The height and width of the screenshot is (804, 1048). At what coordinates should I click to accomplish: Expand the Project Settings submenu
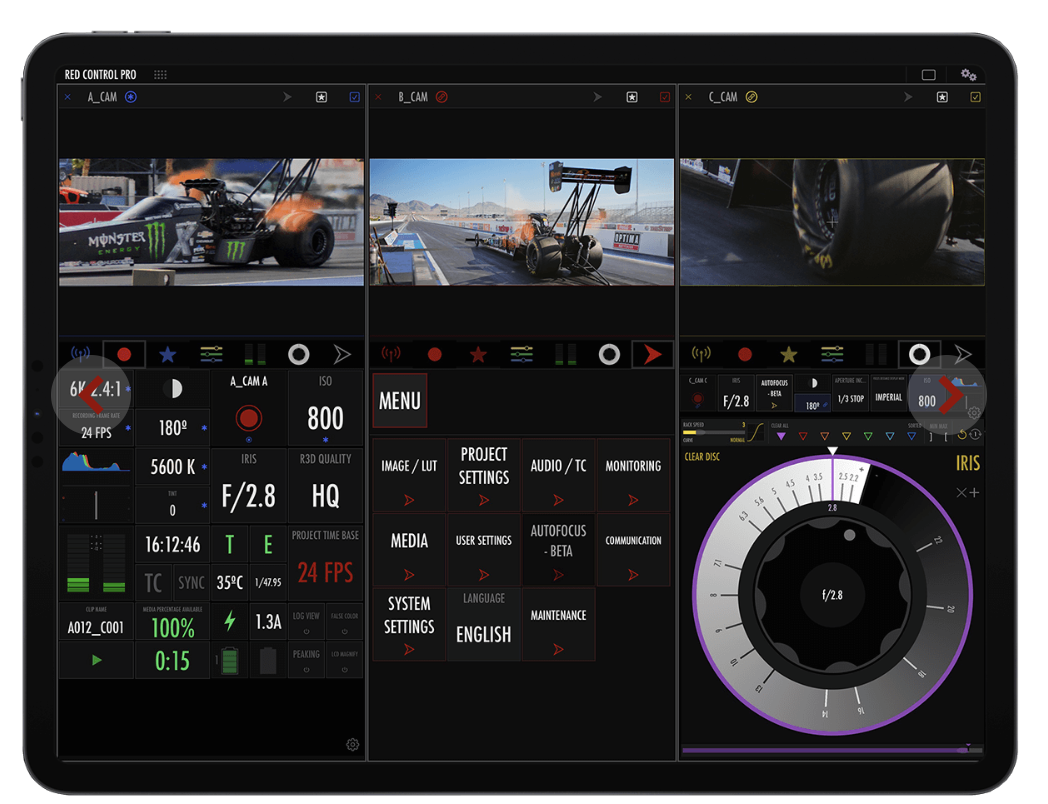click(484, 475)
